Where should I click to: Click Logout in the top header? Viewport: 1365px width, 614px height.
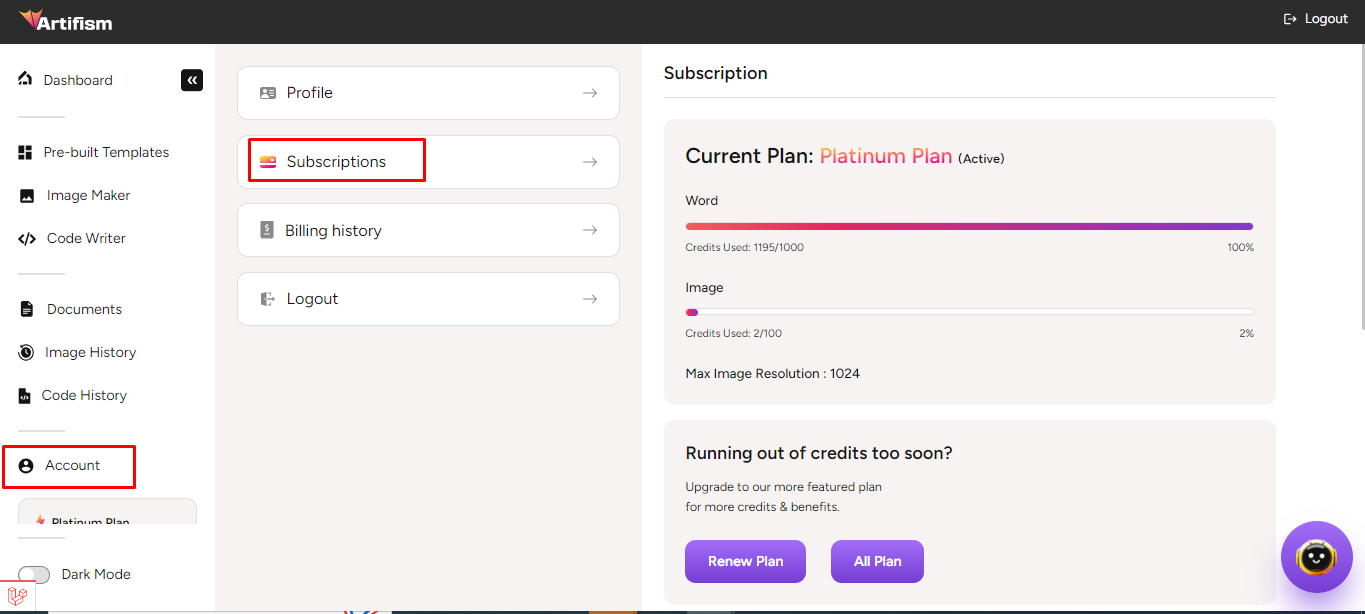[1316, 19]
